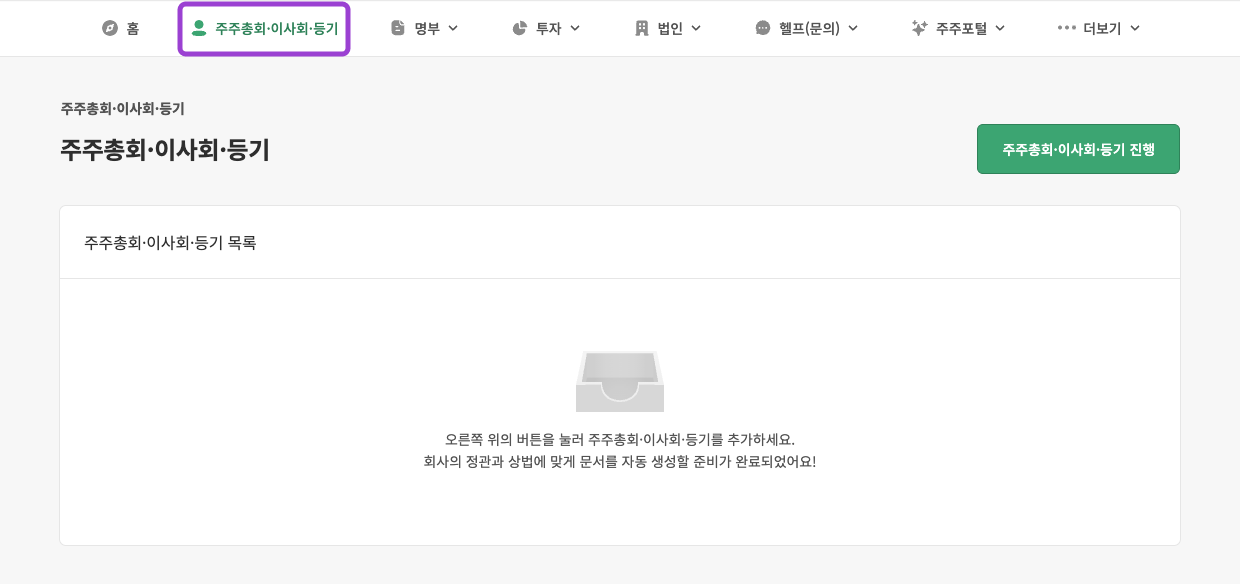Click the compass icon next to 홈
Viewport: 1240px width, 584px height.
click(x=110, y=28)
